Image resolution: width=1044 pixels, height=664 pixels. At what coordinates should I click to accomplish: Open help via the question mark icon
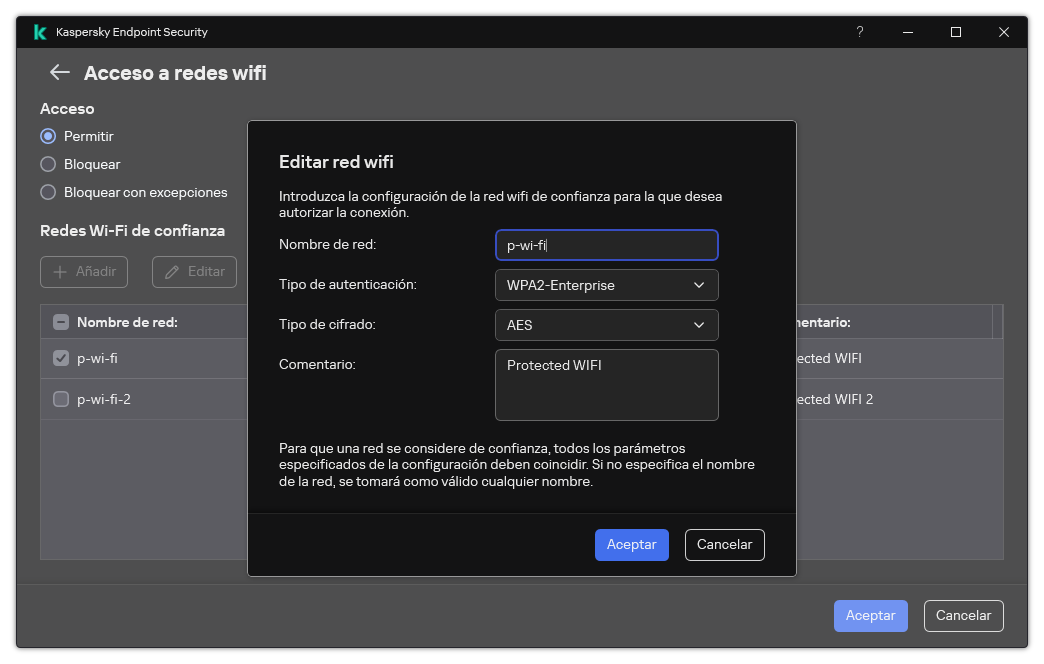click(x=859, y=32)
